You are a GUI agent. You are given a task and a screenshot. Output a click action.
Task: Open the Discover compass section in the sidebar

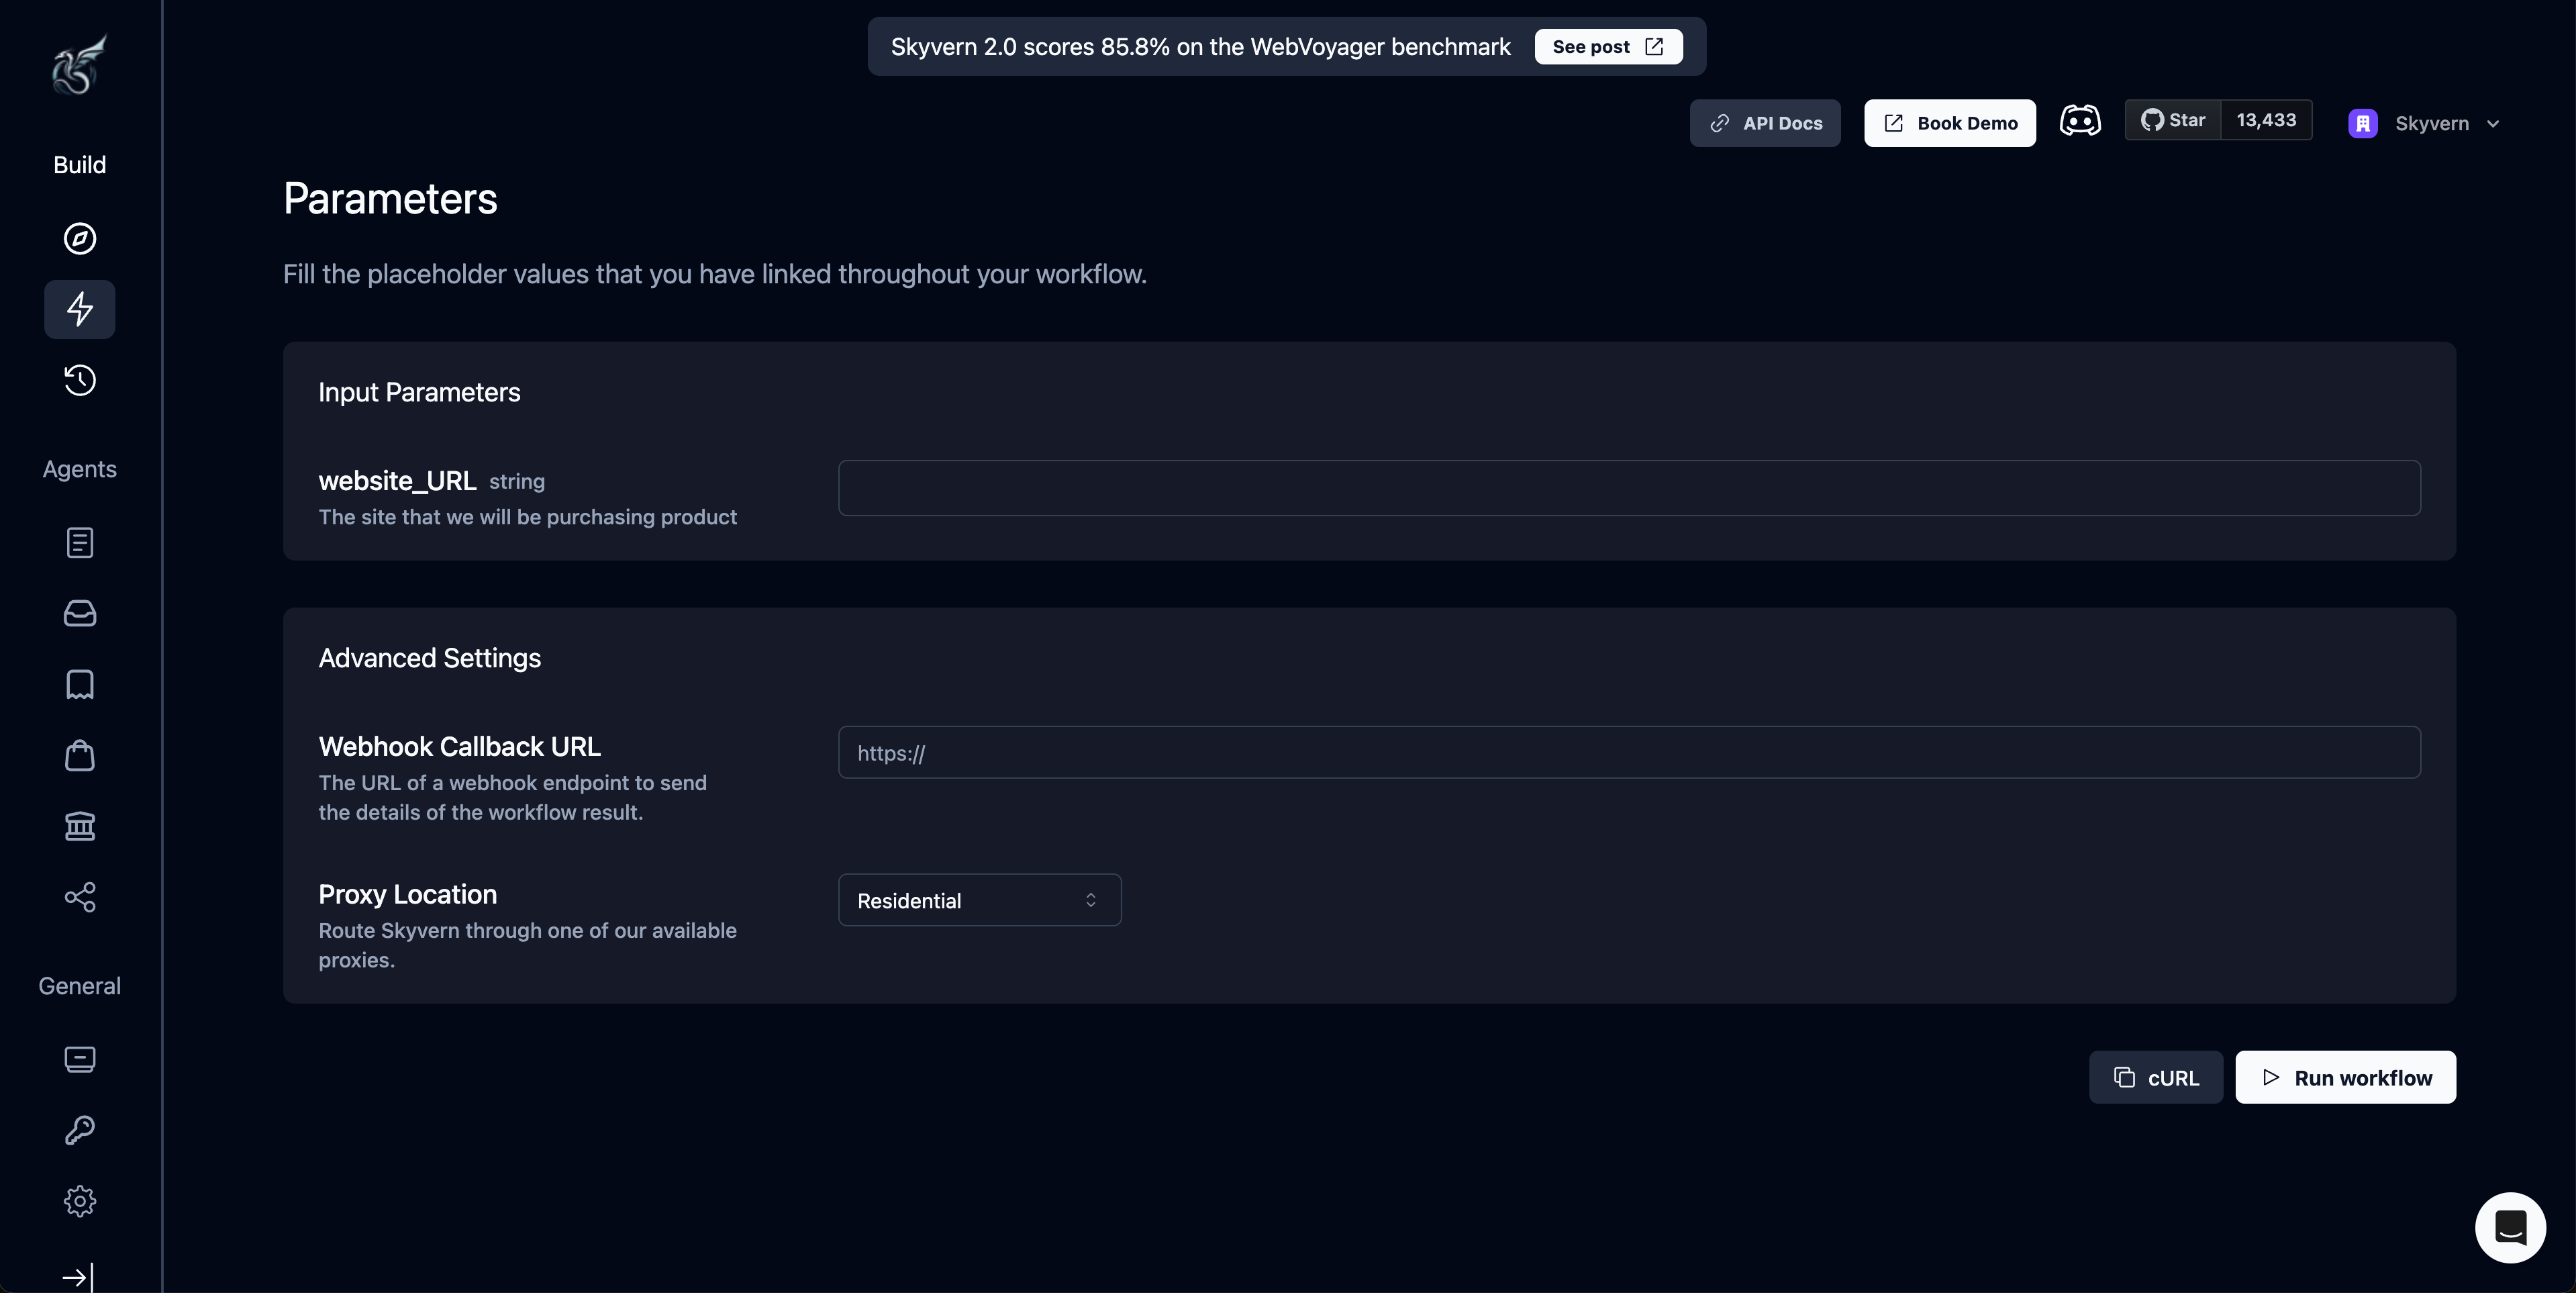[x=79, y=239]
